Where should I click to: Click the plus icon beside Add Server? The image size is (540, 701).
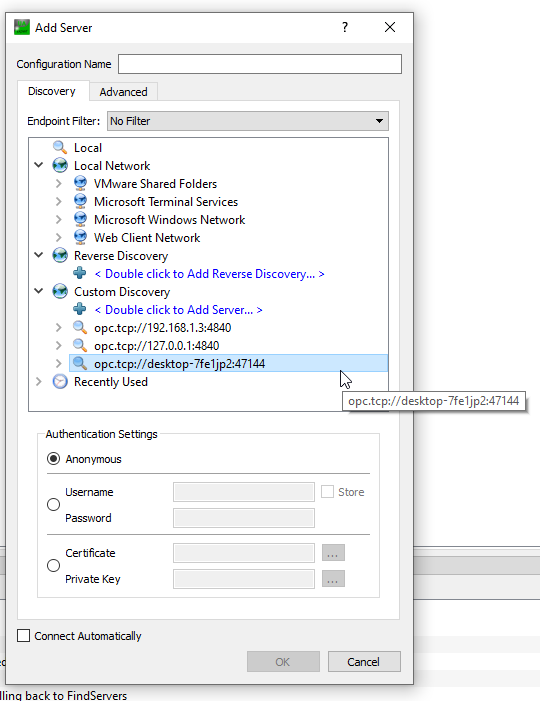coord(80,309)
